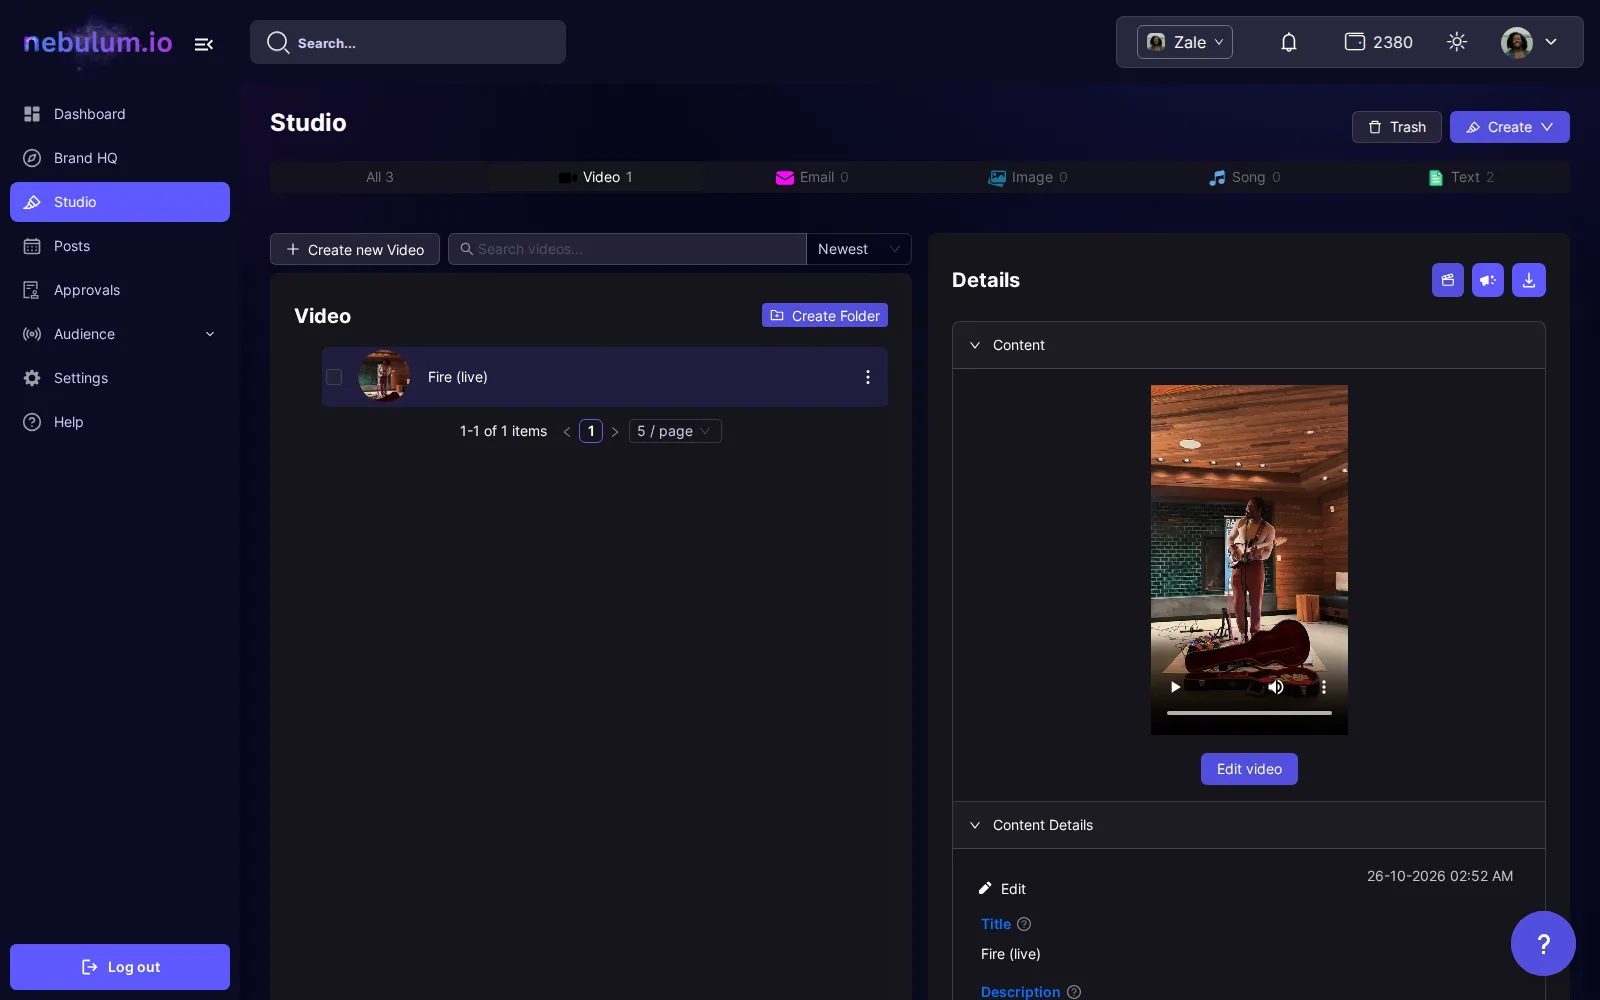This screenshot has width=1600, height=1000.
Task: Click the nebulum.io logo
Action: click(98, 42)
